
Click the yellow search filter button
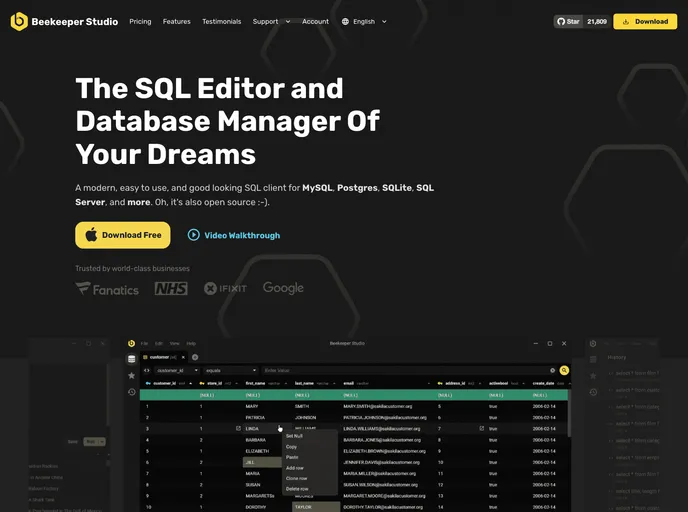tap(564, 370)
